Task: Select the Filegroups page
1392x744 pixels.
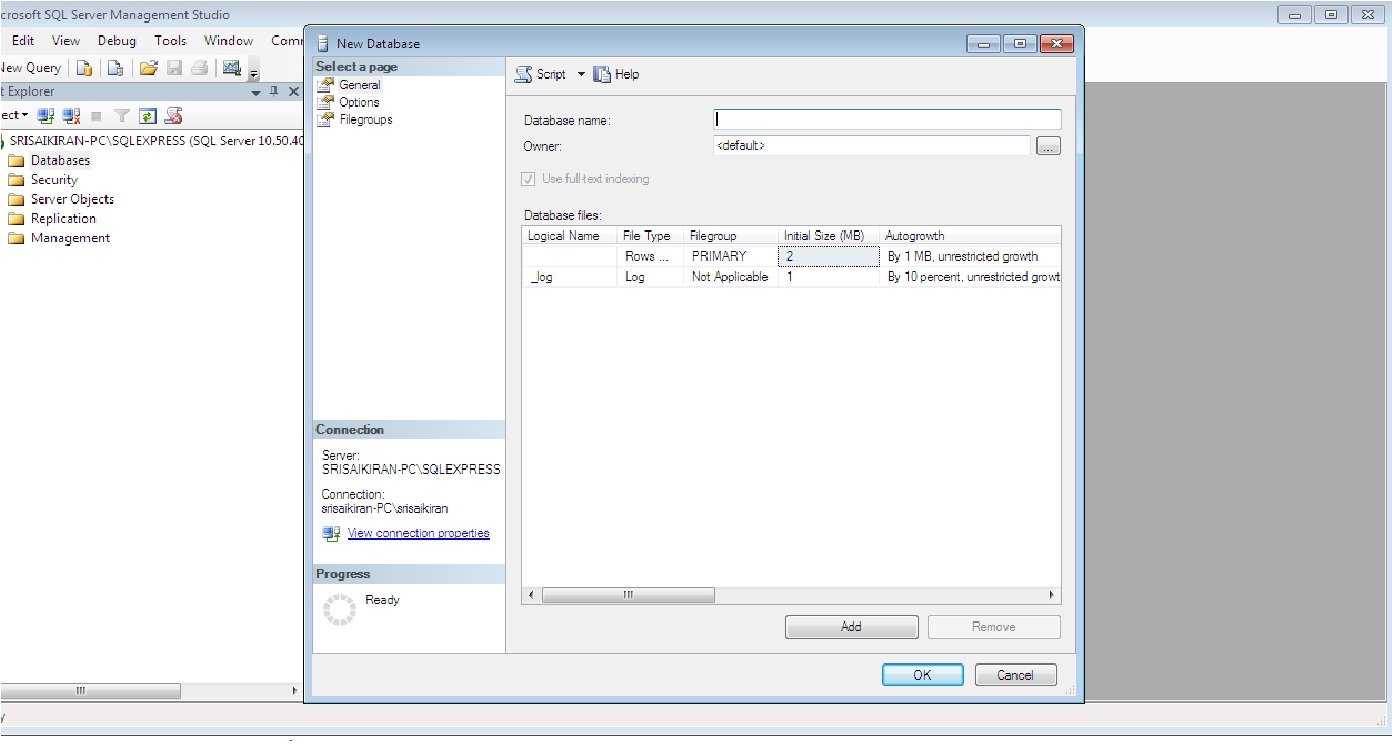Action: pyautogui.click(x=366, y=119)
